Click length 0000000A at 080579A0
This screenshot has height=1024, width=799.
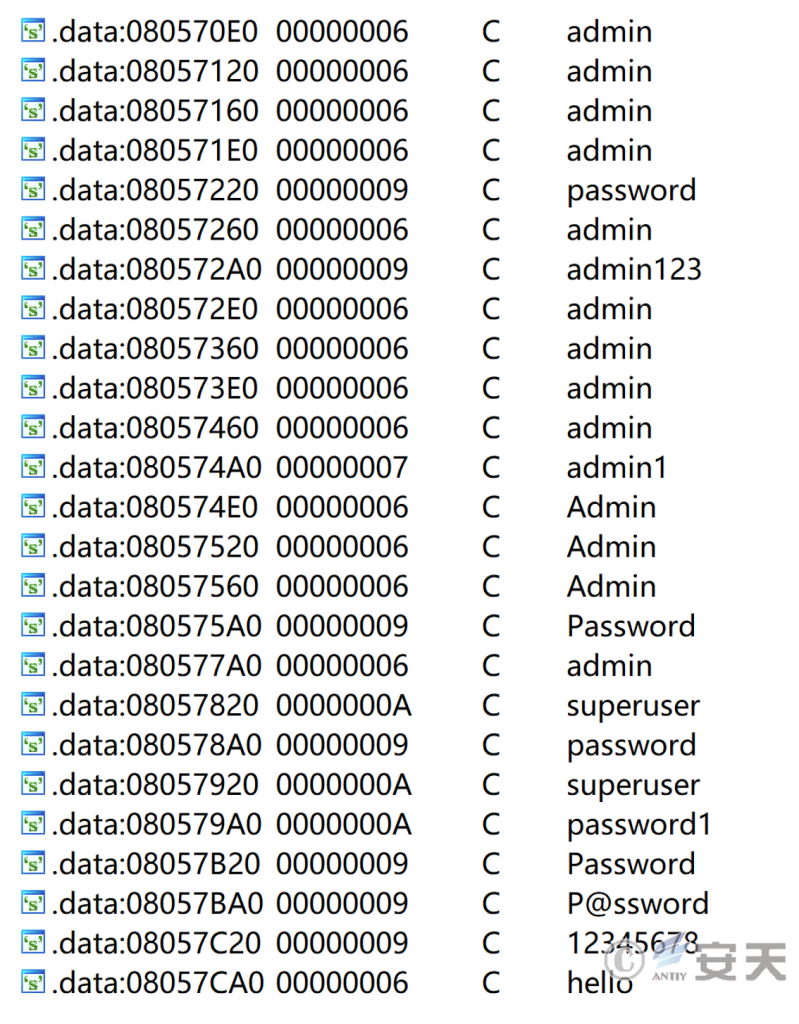point(344,824)
